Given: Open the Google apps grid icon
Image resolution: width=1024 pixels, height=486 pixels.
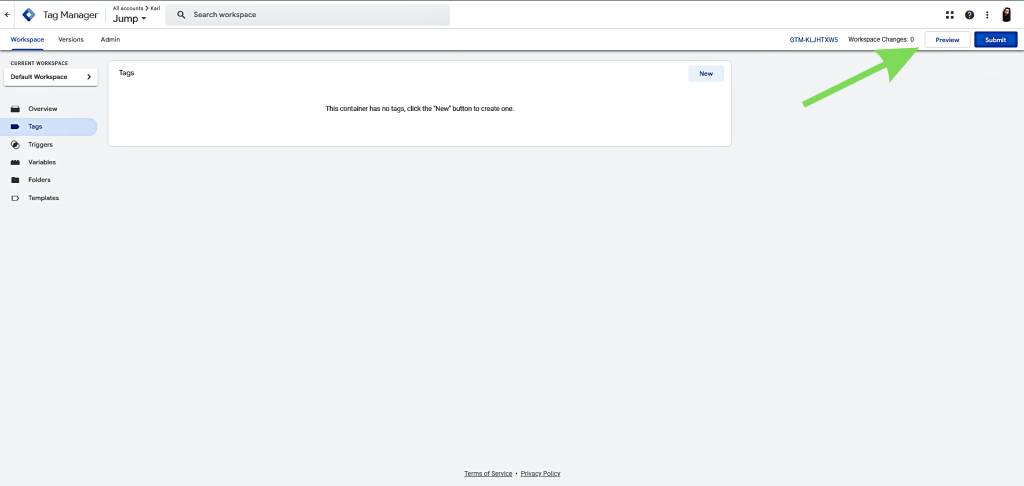Looking at the screenshot, I should click(950, 15).
